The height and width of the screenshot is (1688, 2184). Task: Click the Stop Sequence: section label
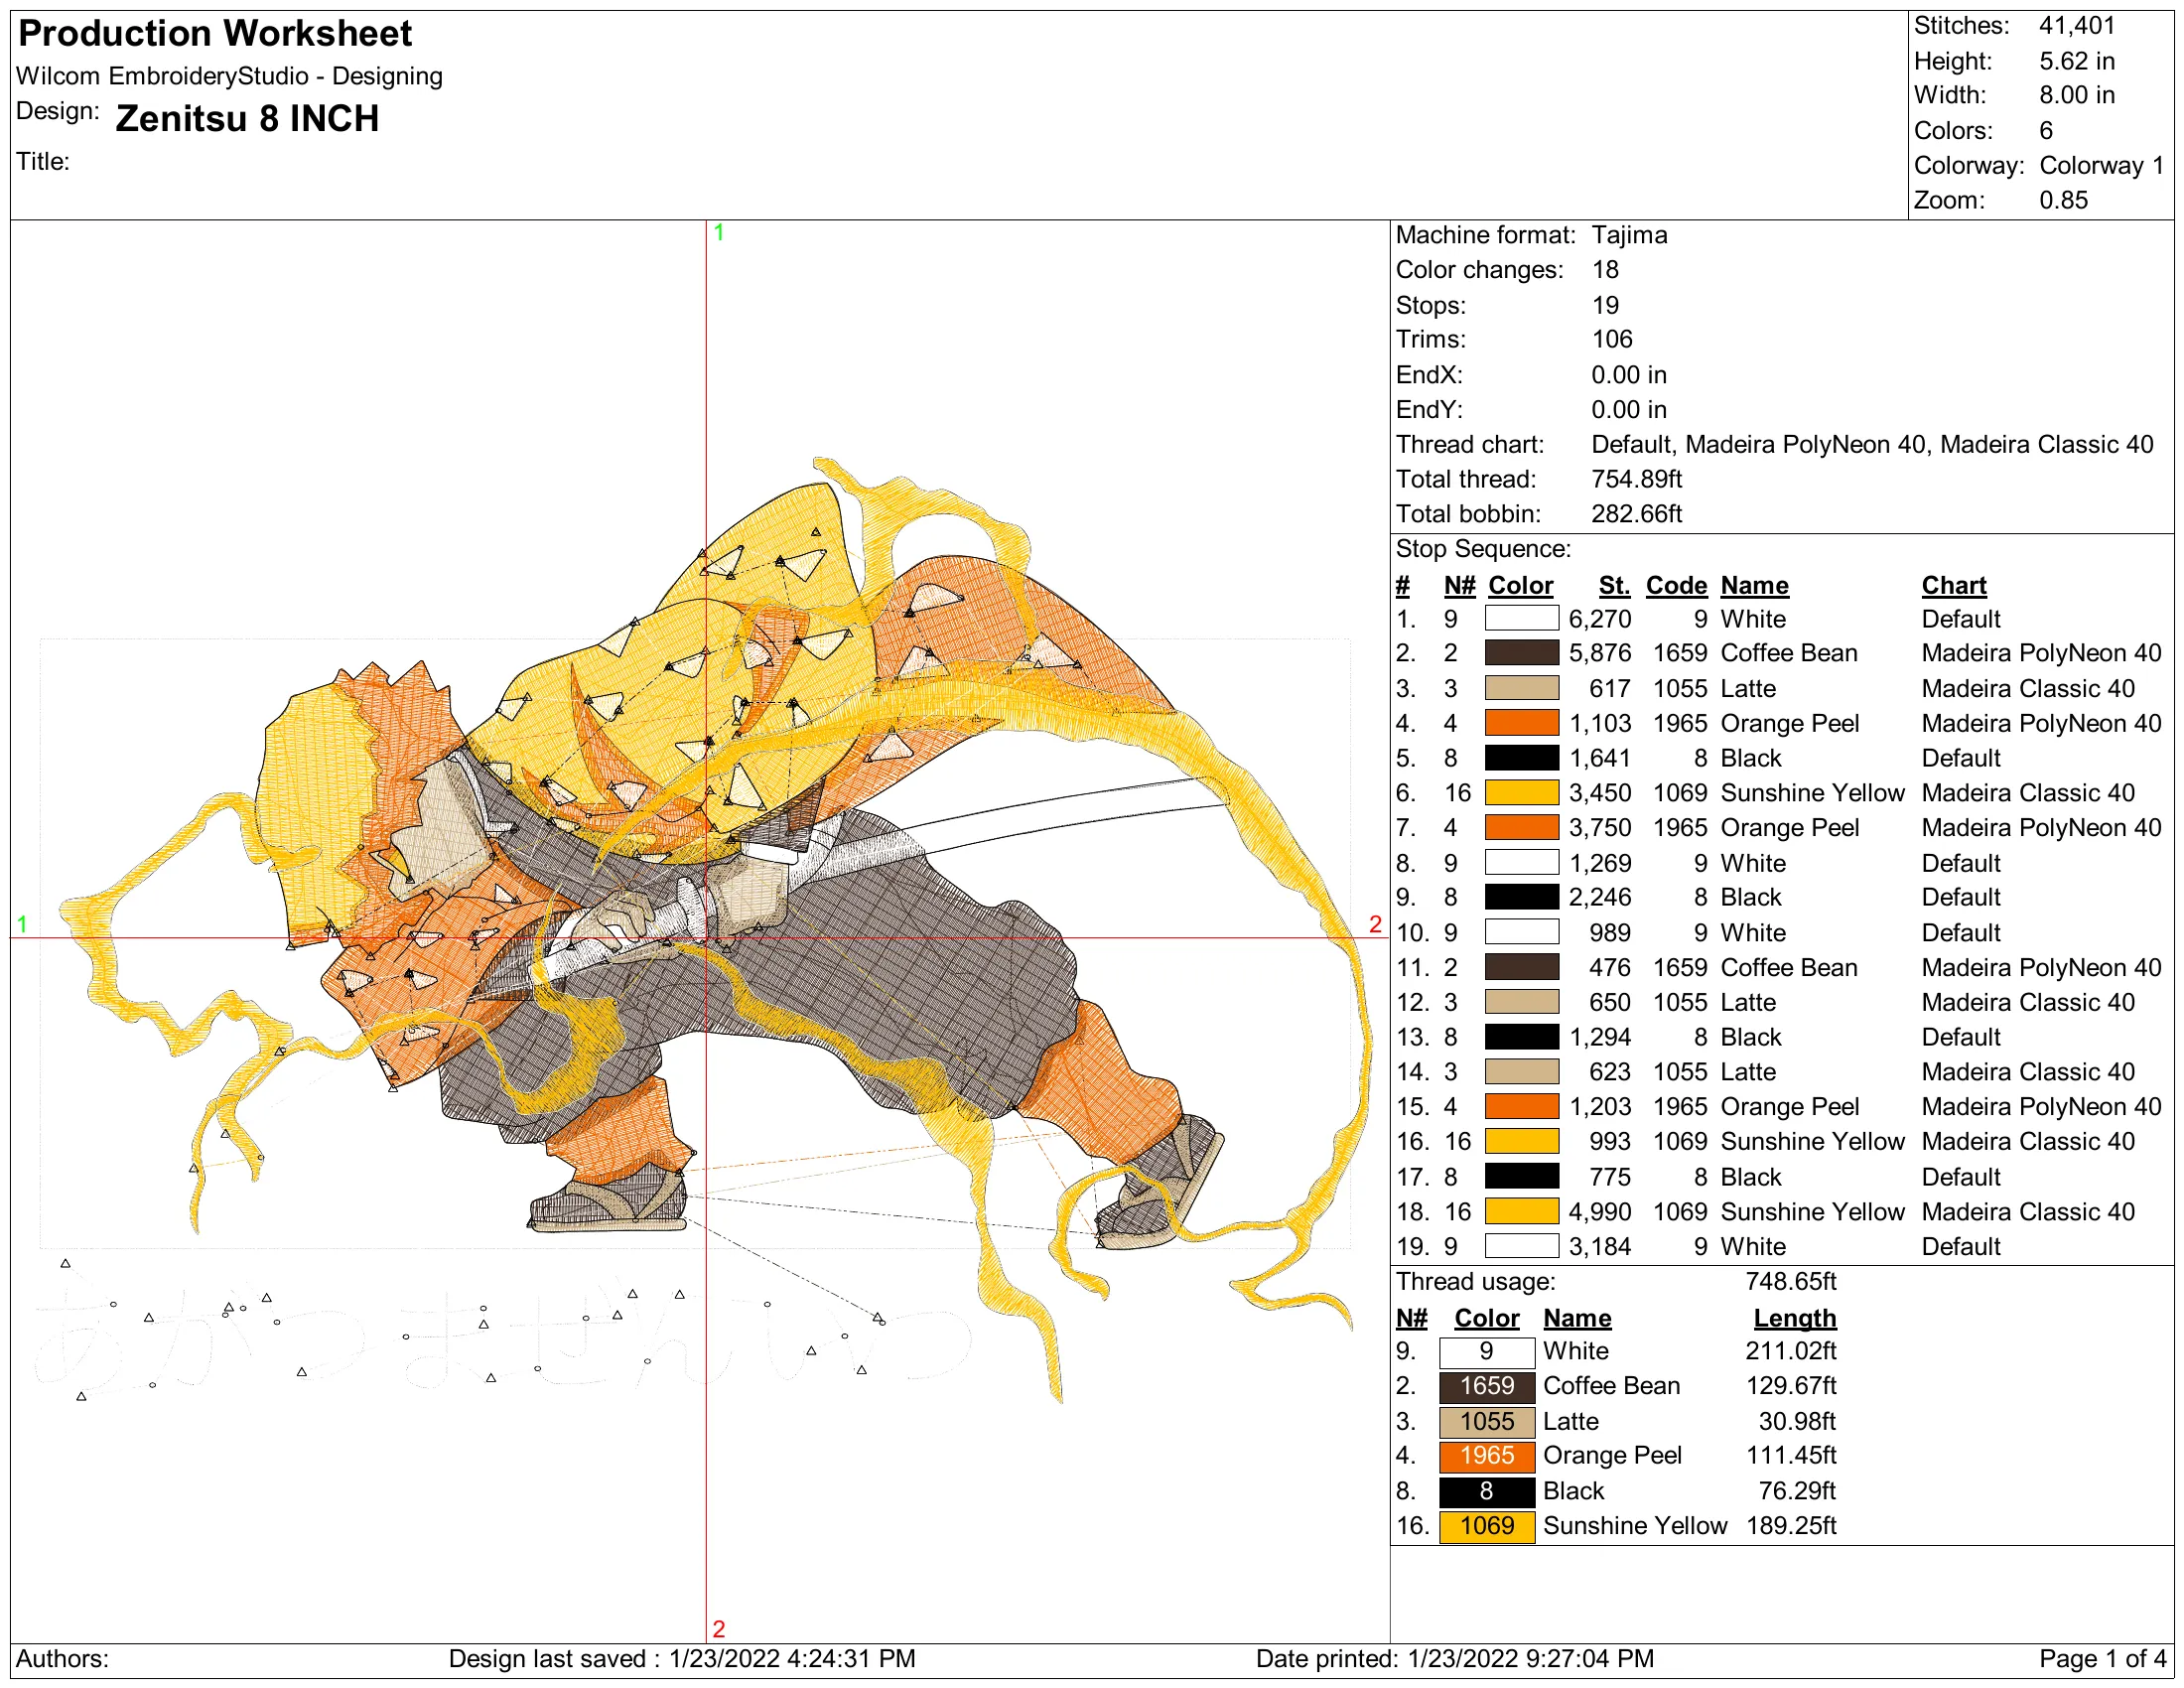pos(1483,549)
